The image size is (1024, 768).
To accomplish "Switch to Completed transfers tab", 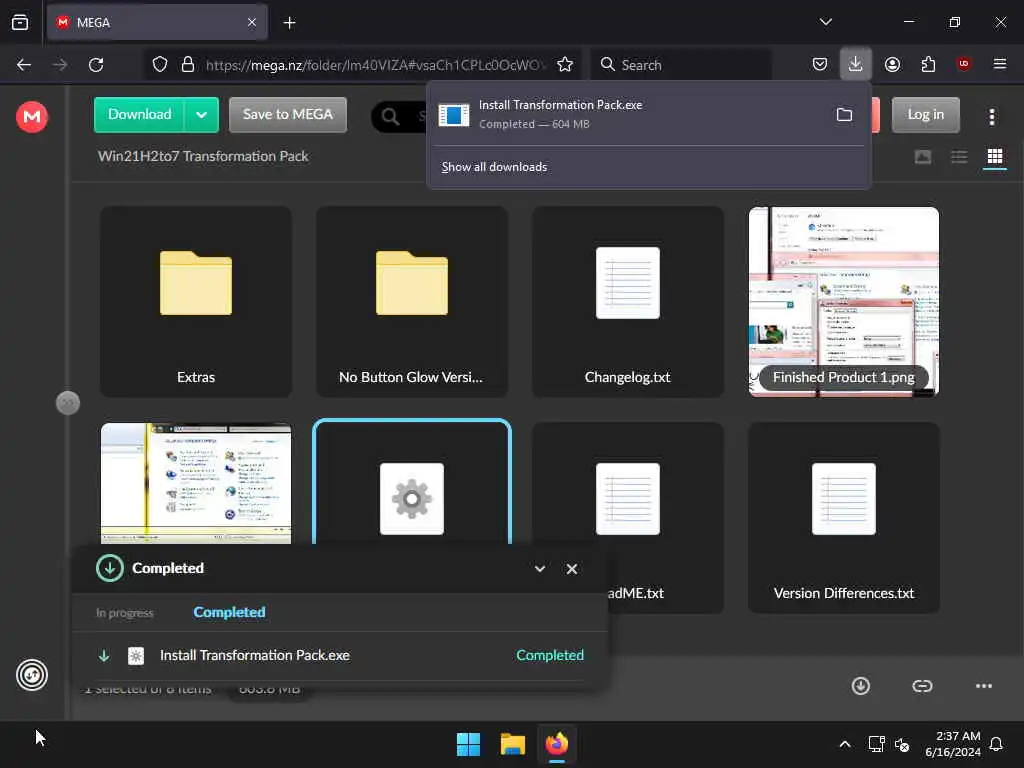I will coord(229,612).
